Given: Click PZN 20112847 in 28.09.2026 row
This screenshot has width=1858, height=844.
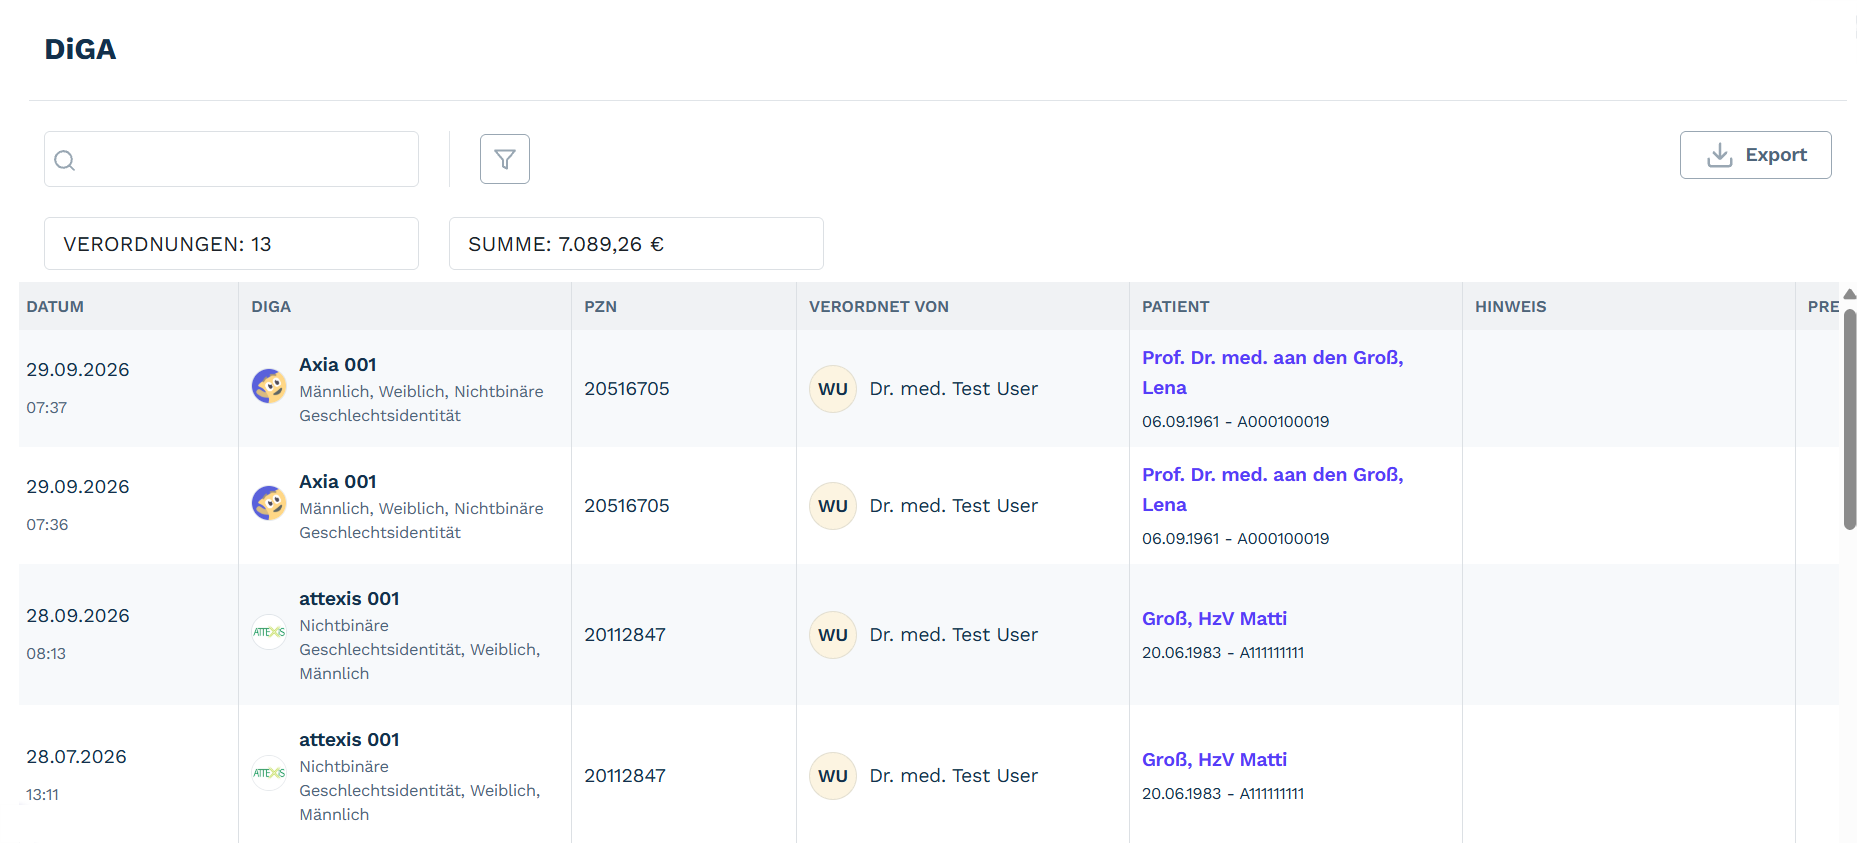Looking at the screenshot, I should pos(625,634).
